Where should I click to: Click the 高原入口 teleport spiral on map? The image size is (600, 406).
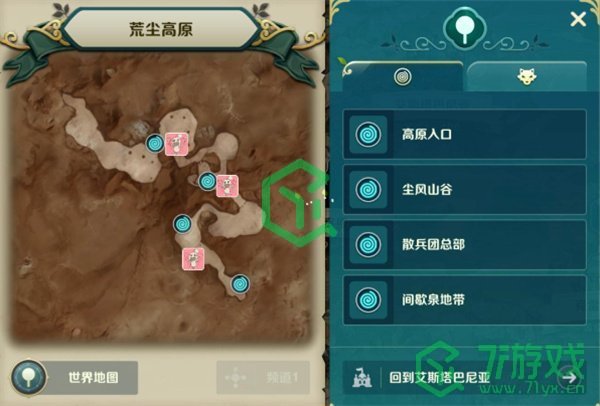click(x=155, y=143)
